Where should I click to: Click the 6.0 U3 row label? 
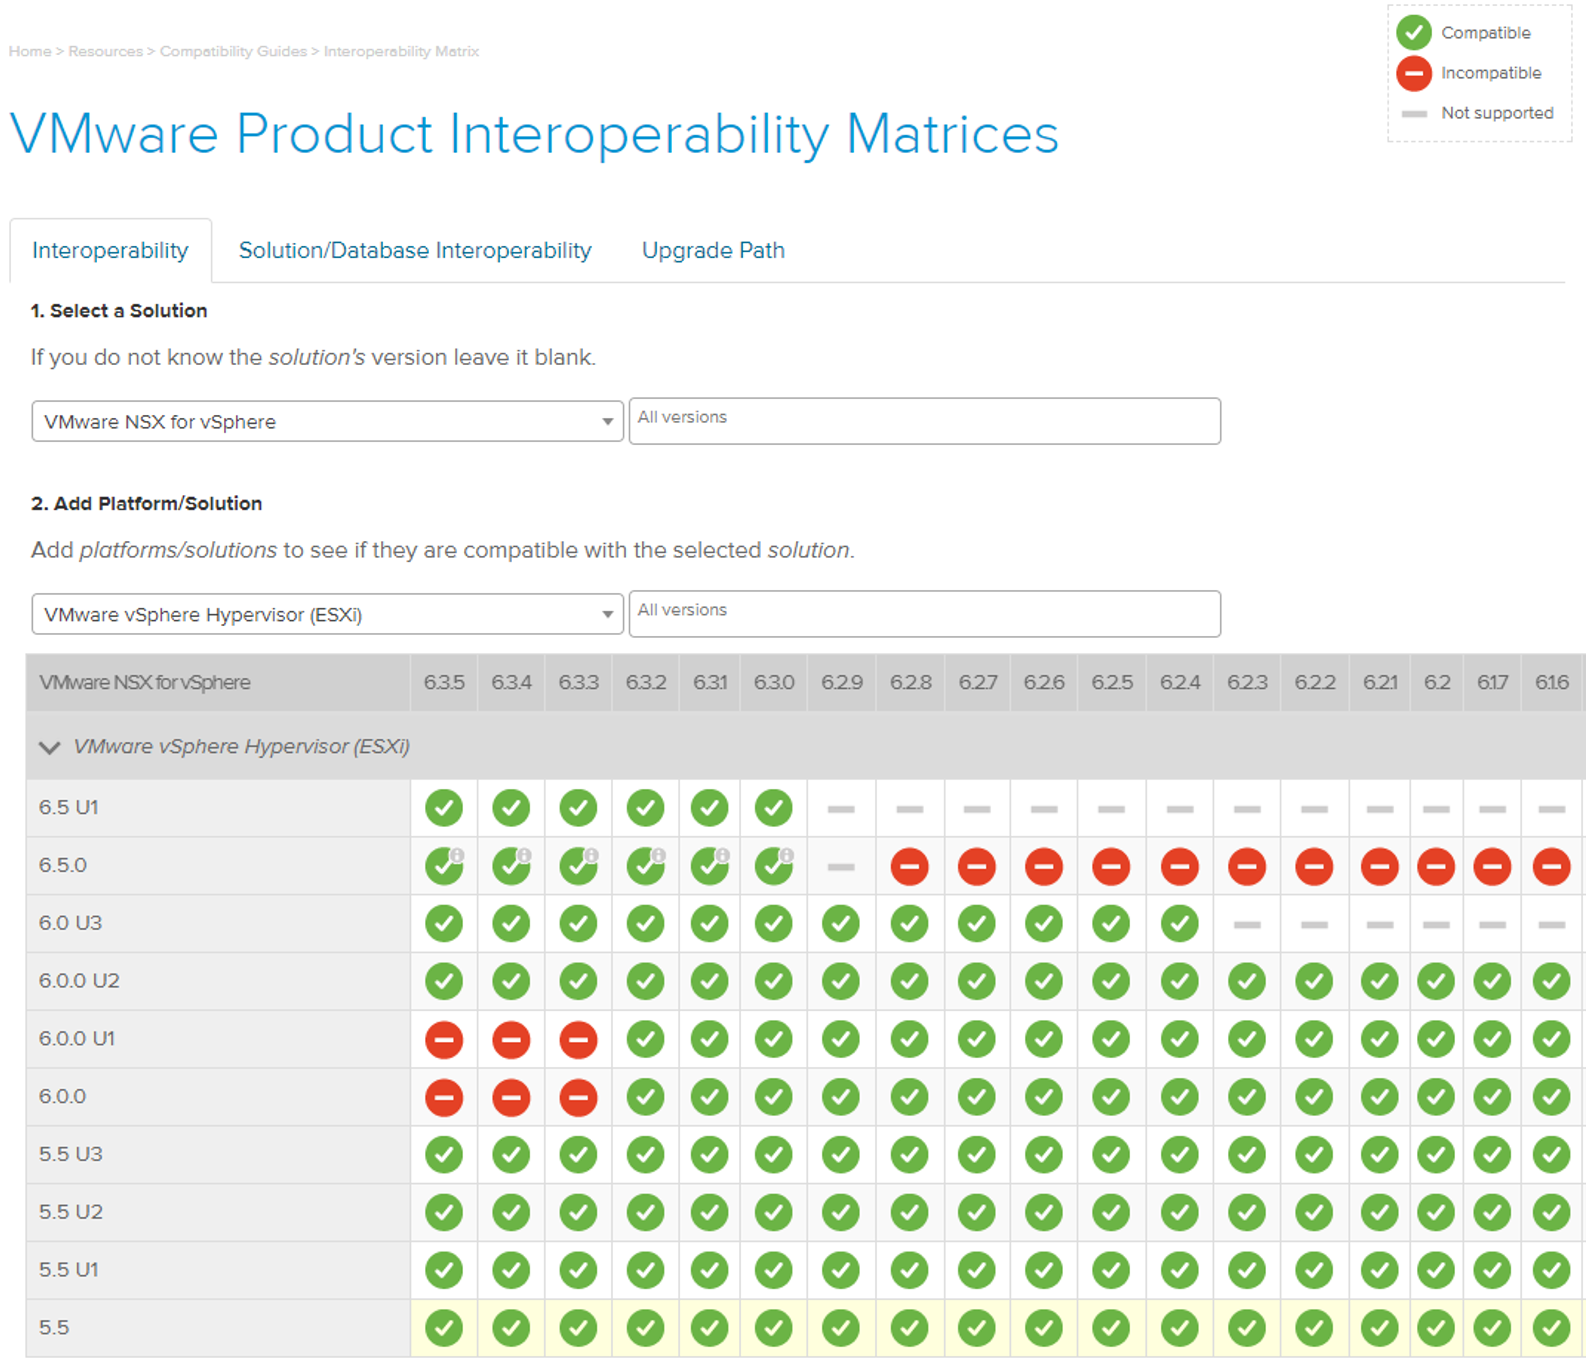70,923
